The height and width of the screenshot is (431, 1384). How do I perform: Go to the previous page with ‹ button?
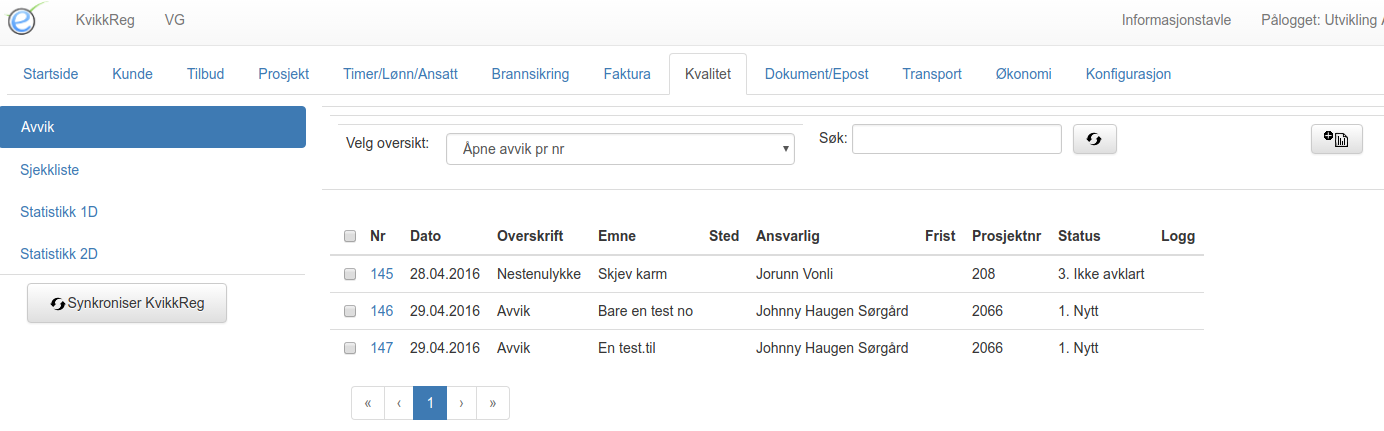tap(399, 403)
